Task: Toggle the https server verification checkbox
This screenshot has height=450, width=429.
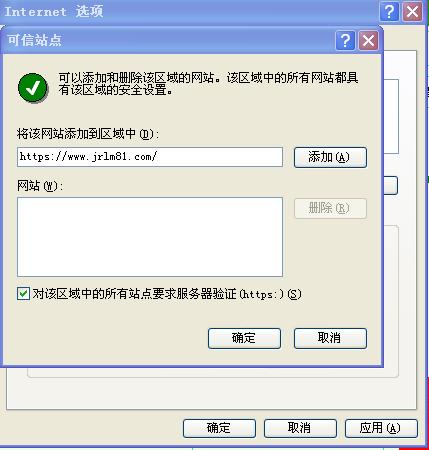Action: [23, 294]
